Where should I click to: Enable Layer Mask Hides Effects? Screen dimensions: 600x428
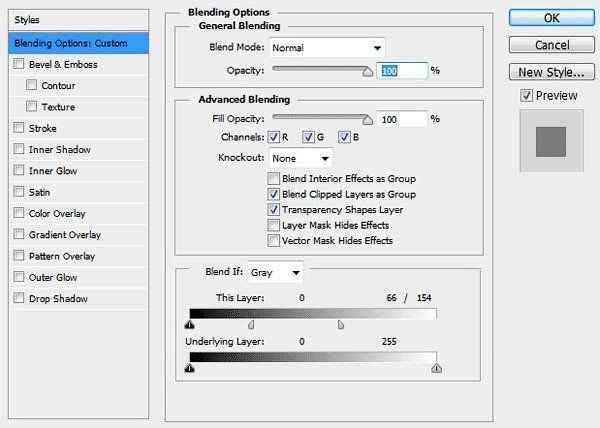(274, 225)
